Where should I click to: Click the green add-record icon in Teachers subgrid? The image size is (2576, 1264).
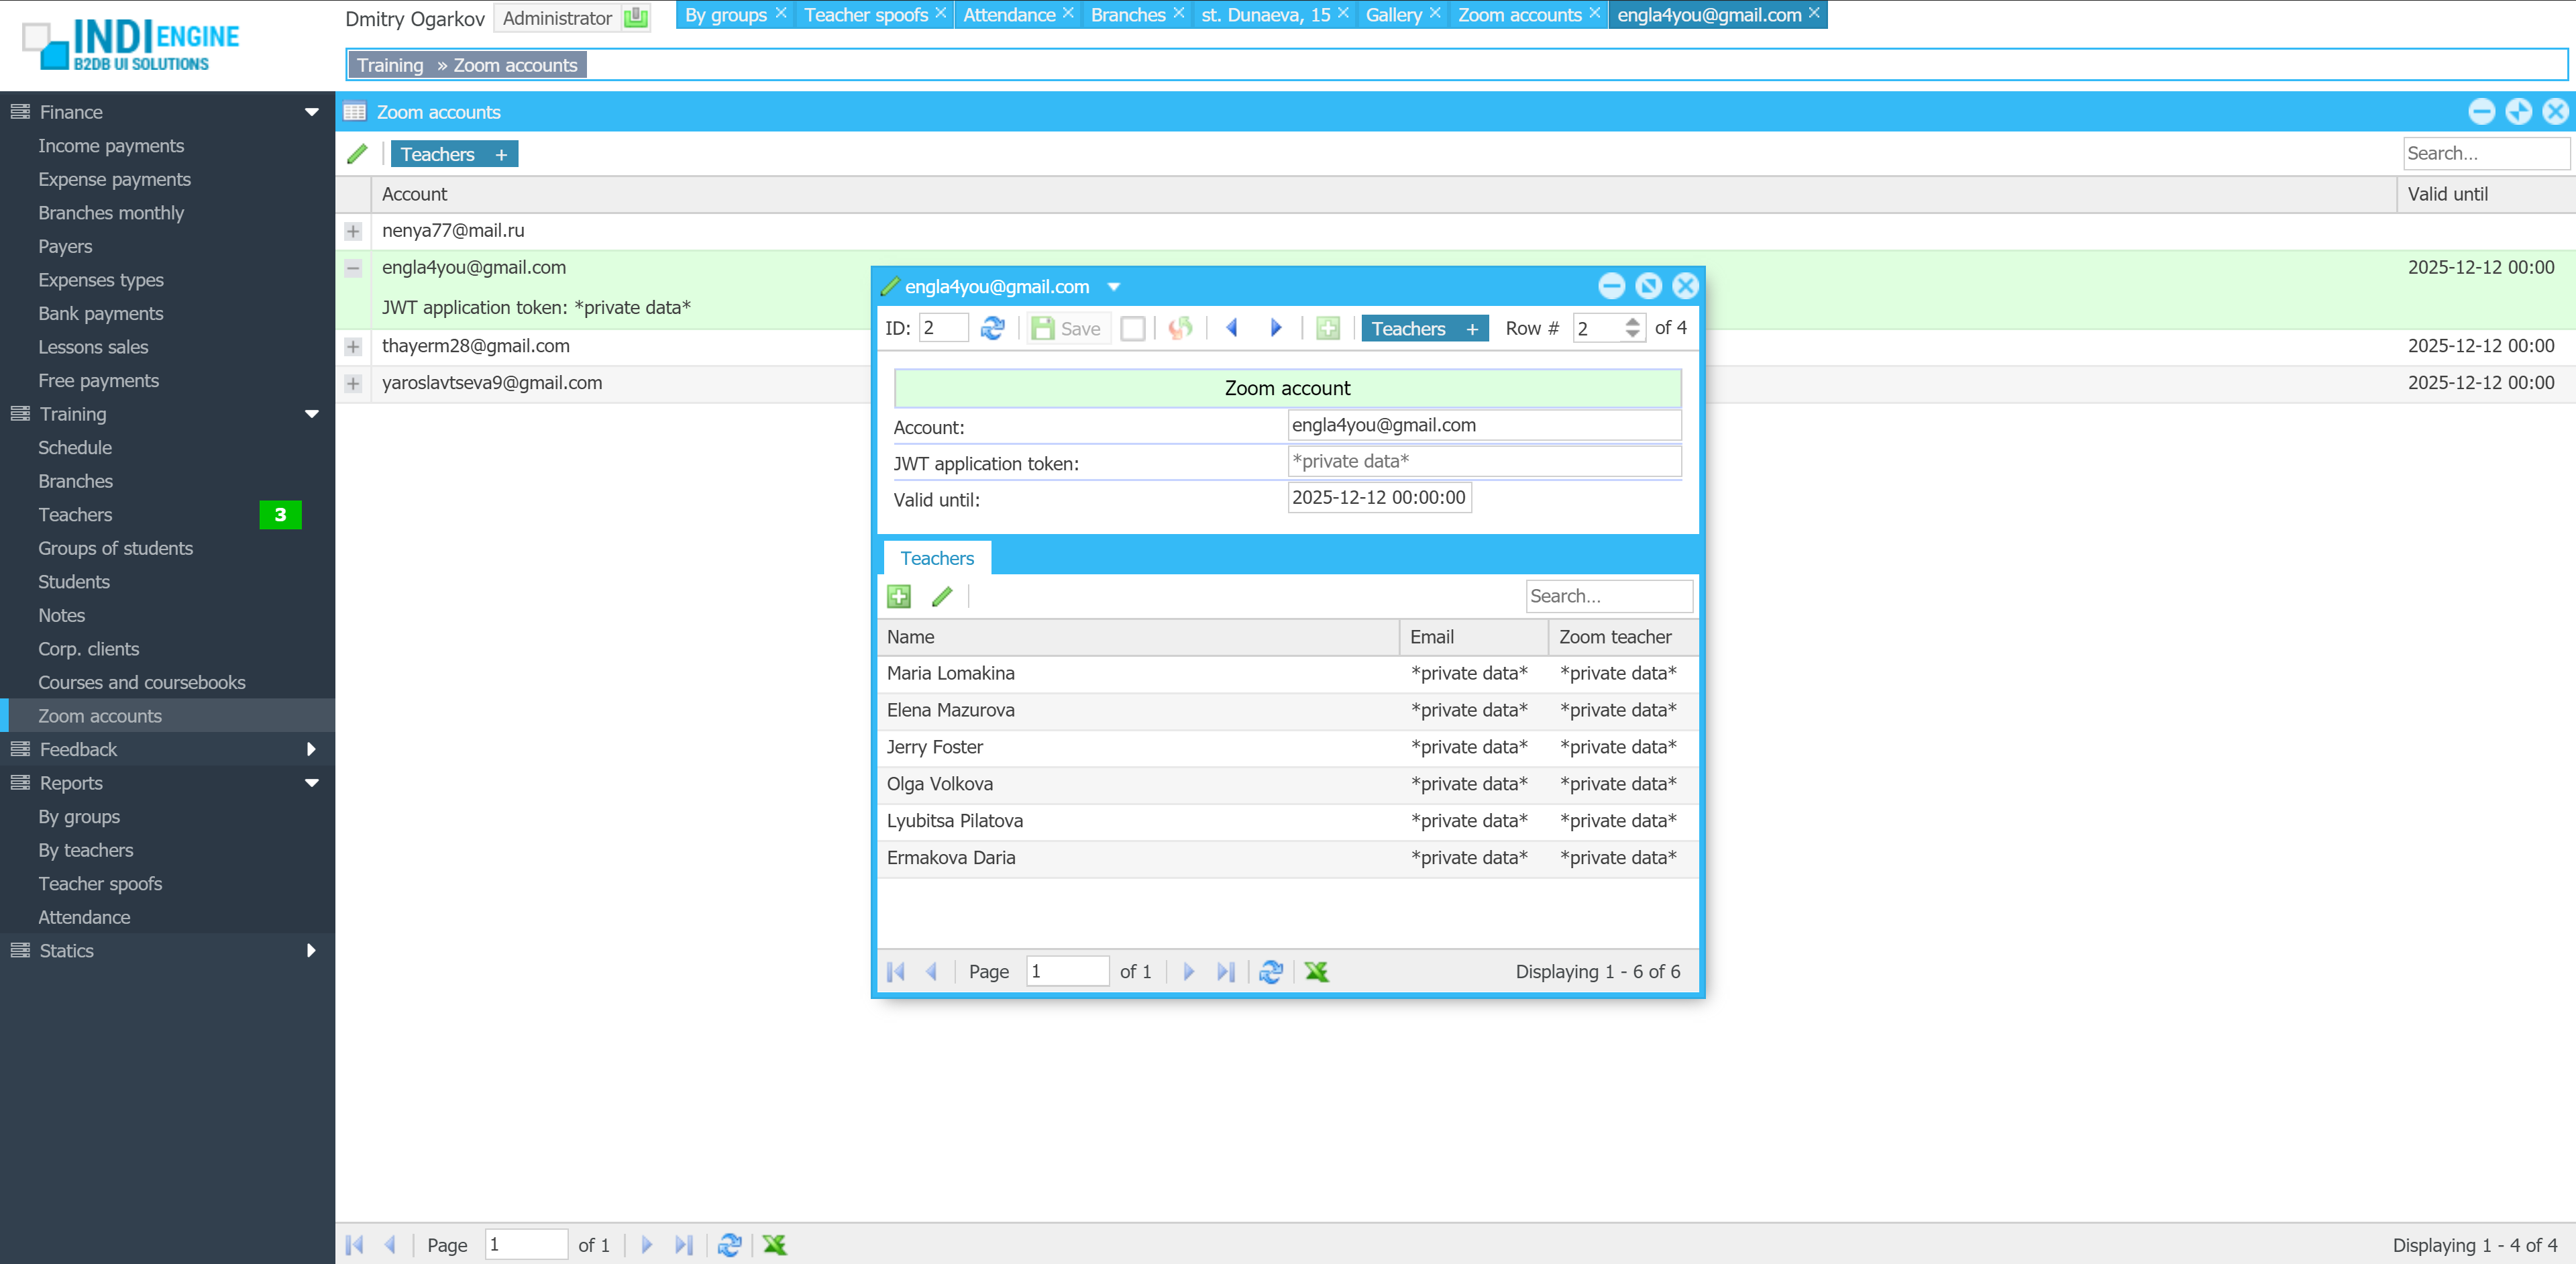[x=898, y=597]
